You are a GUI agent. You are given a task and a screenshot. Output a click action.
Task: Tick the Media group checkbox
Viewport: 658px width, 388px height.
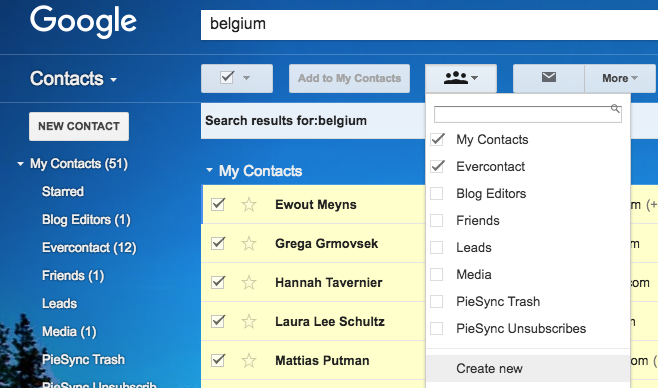437,274
